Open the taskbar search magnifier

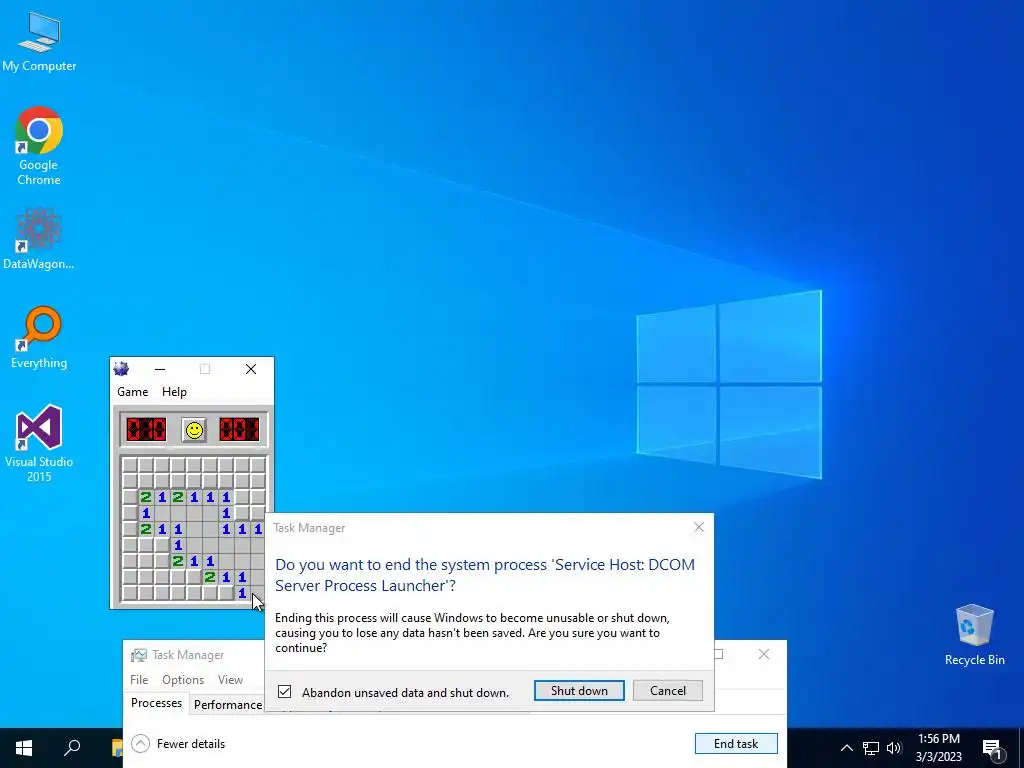[72, 748]
